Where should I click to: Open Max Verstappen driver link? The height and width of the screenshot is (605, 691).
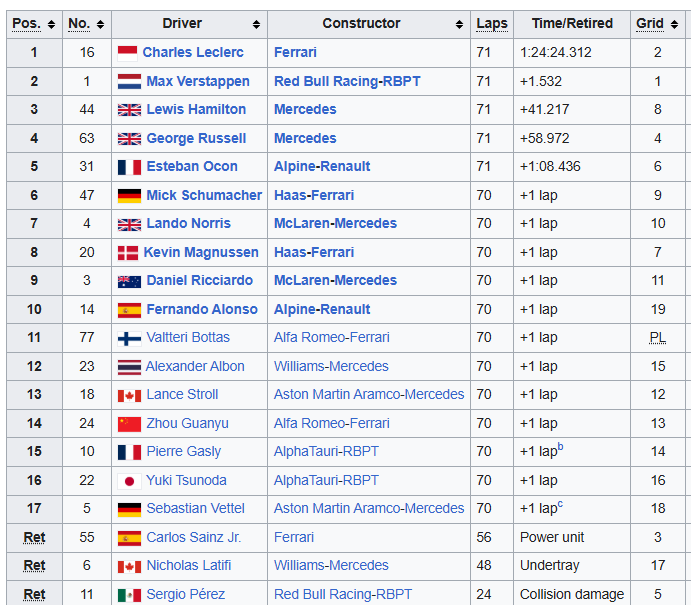198,82
